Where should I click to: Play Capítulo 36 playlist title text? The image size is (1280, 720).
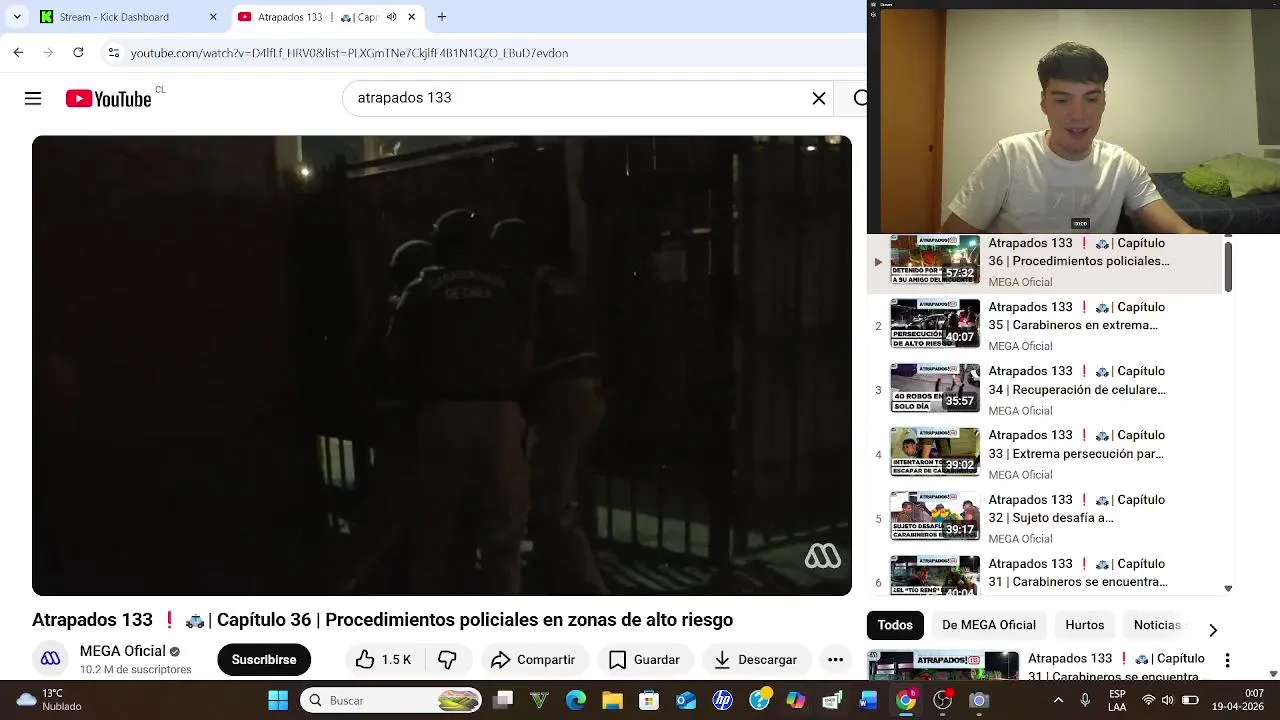pos(1079,252)
